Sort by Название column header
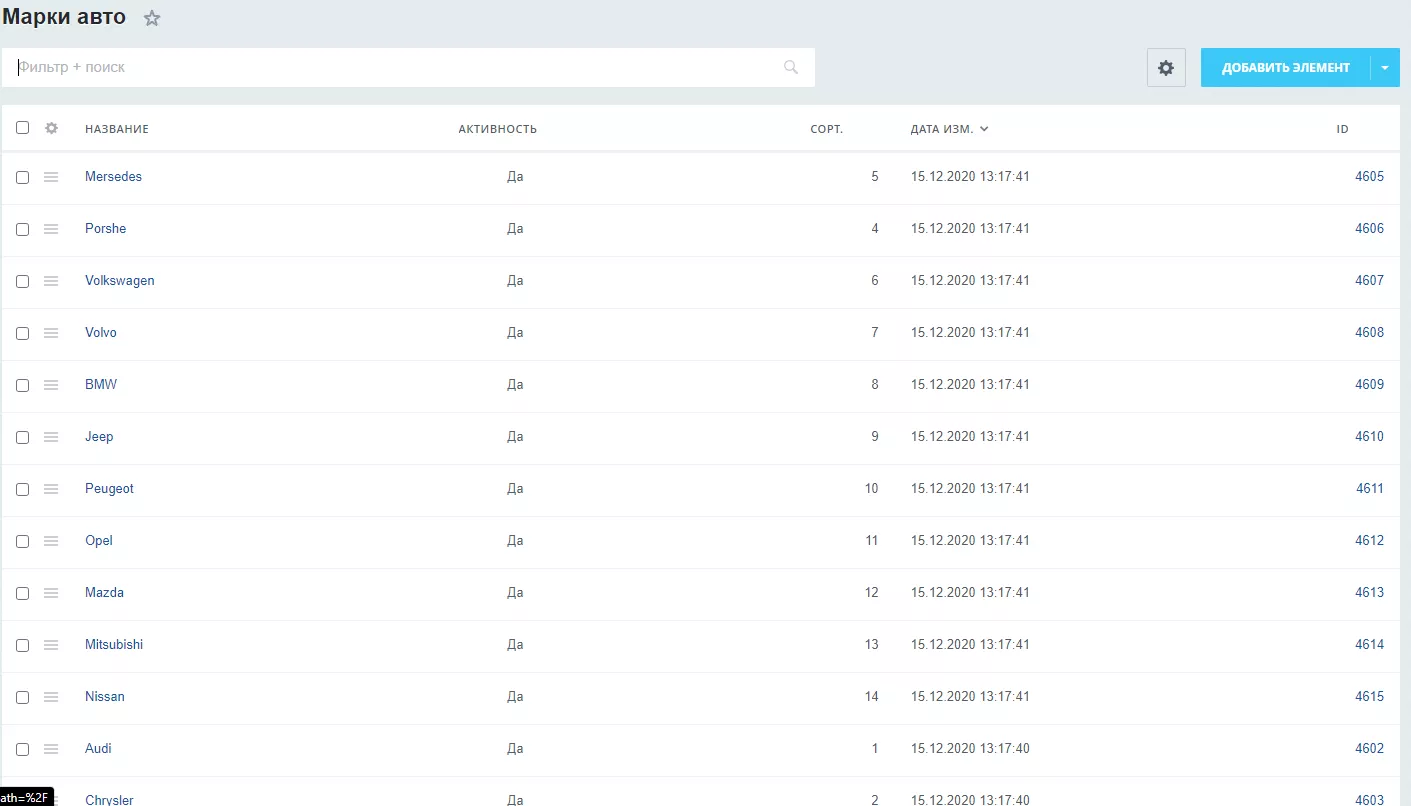1411x806 pixels. (x=117, y=129)
